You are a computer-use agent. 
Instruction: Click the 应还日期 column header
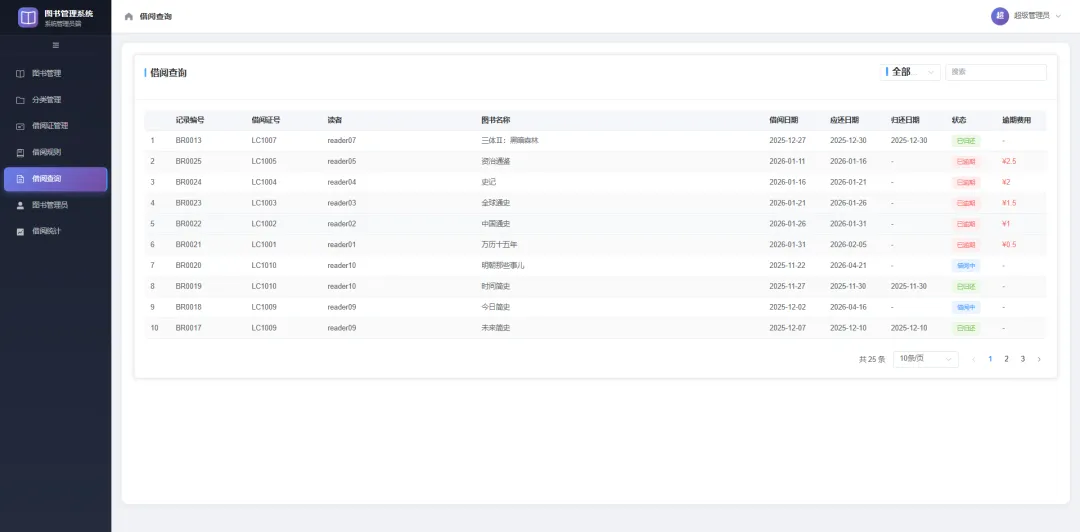[x=844, y=120]
